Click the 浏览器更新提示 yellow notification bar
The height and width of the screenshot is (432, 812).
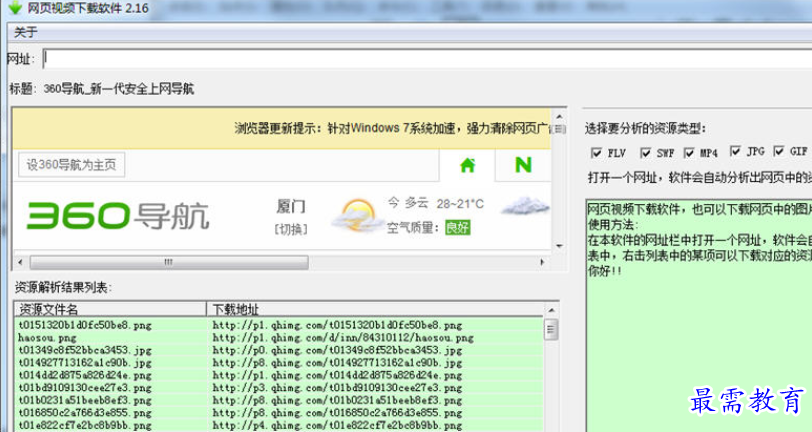pyautogui.click(x=282, y=128)
